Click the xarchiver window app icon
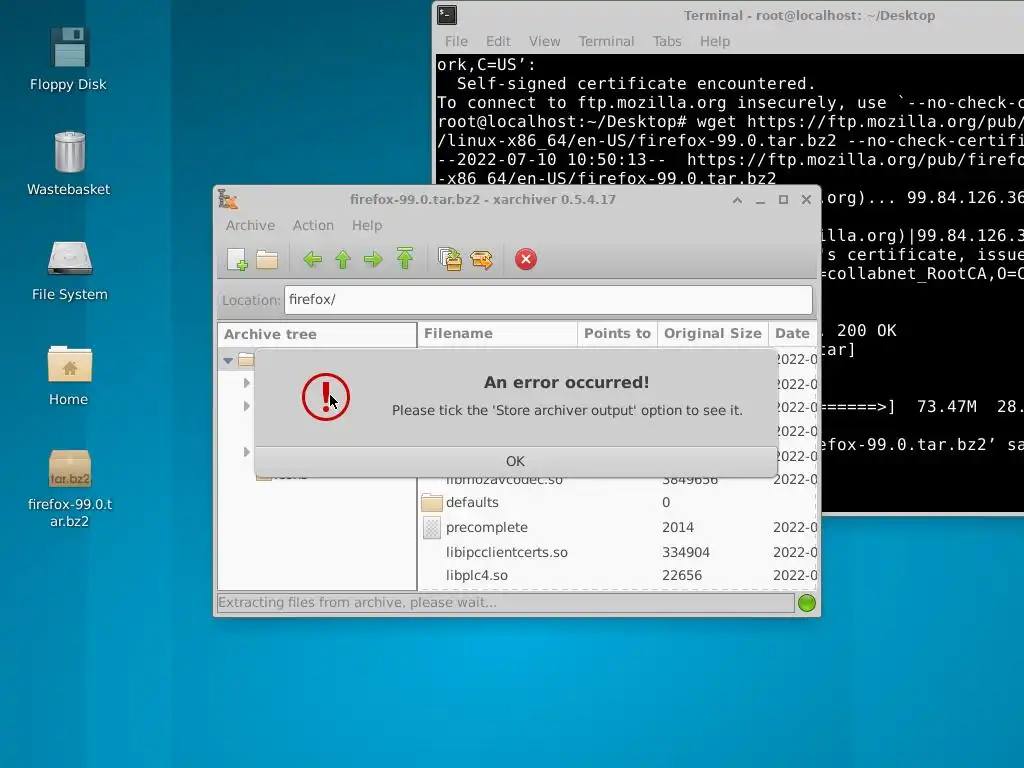The image size is (1024, 768). (228, 199)
